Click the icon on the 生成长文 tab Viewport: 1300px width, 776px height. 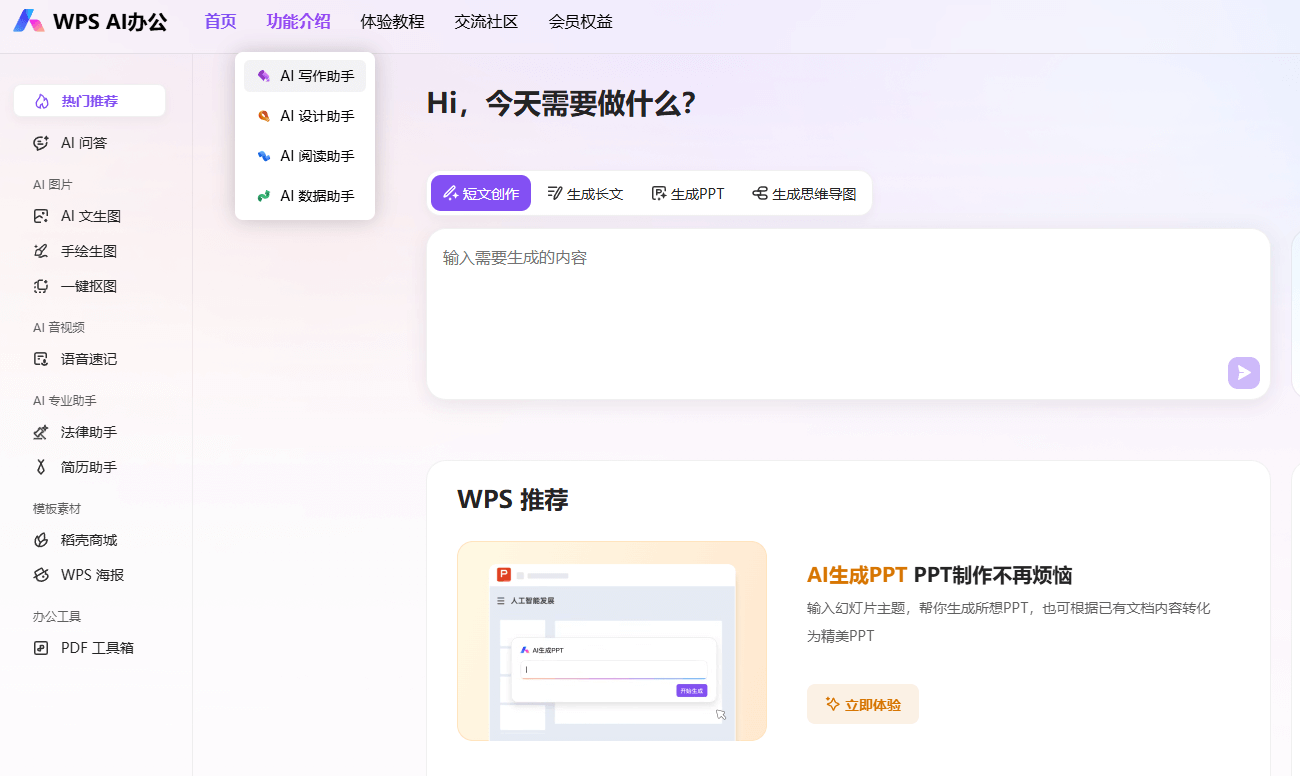tap(555, 194)
